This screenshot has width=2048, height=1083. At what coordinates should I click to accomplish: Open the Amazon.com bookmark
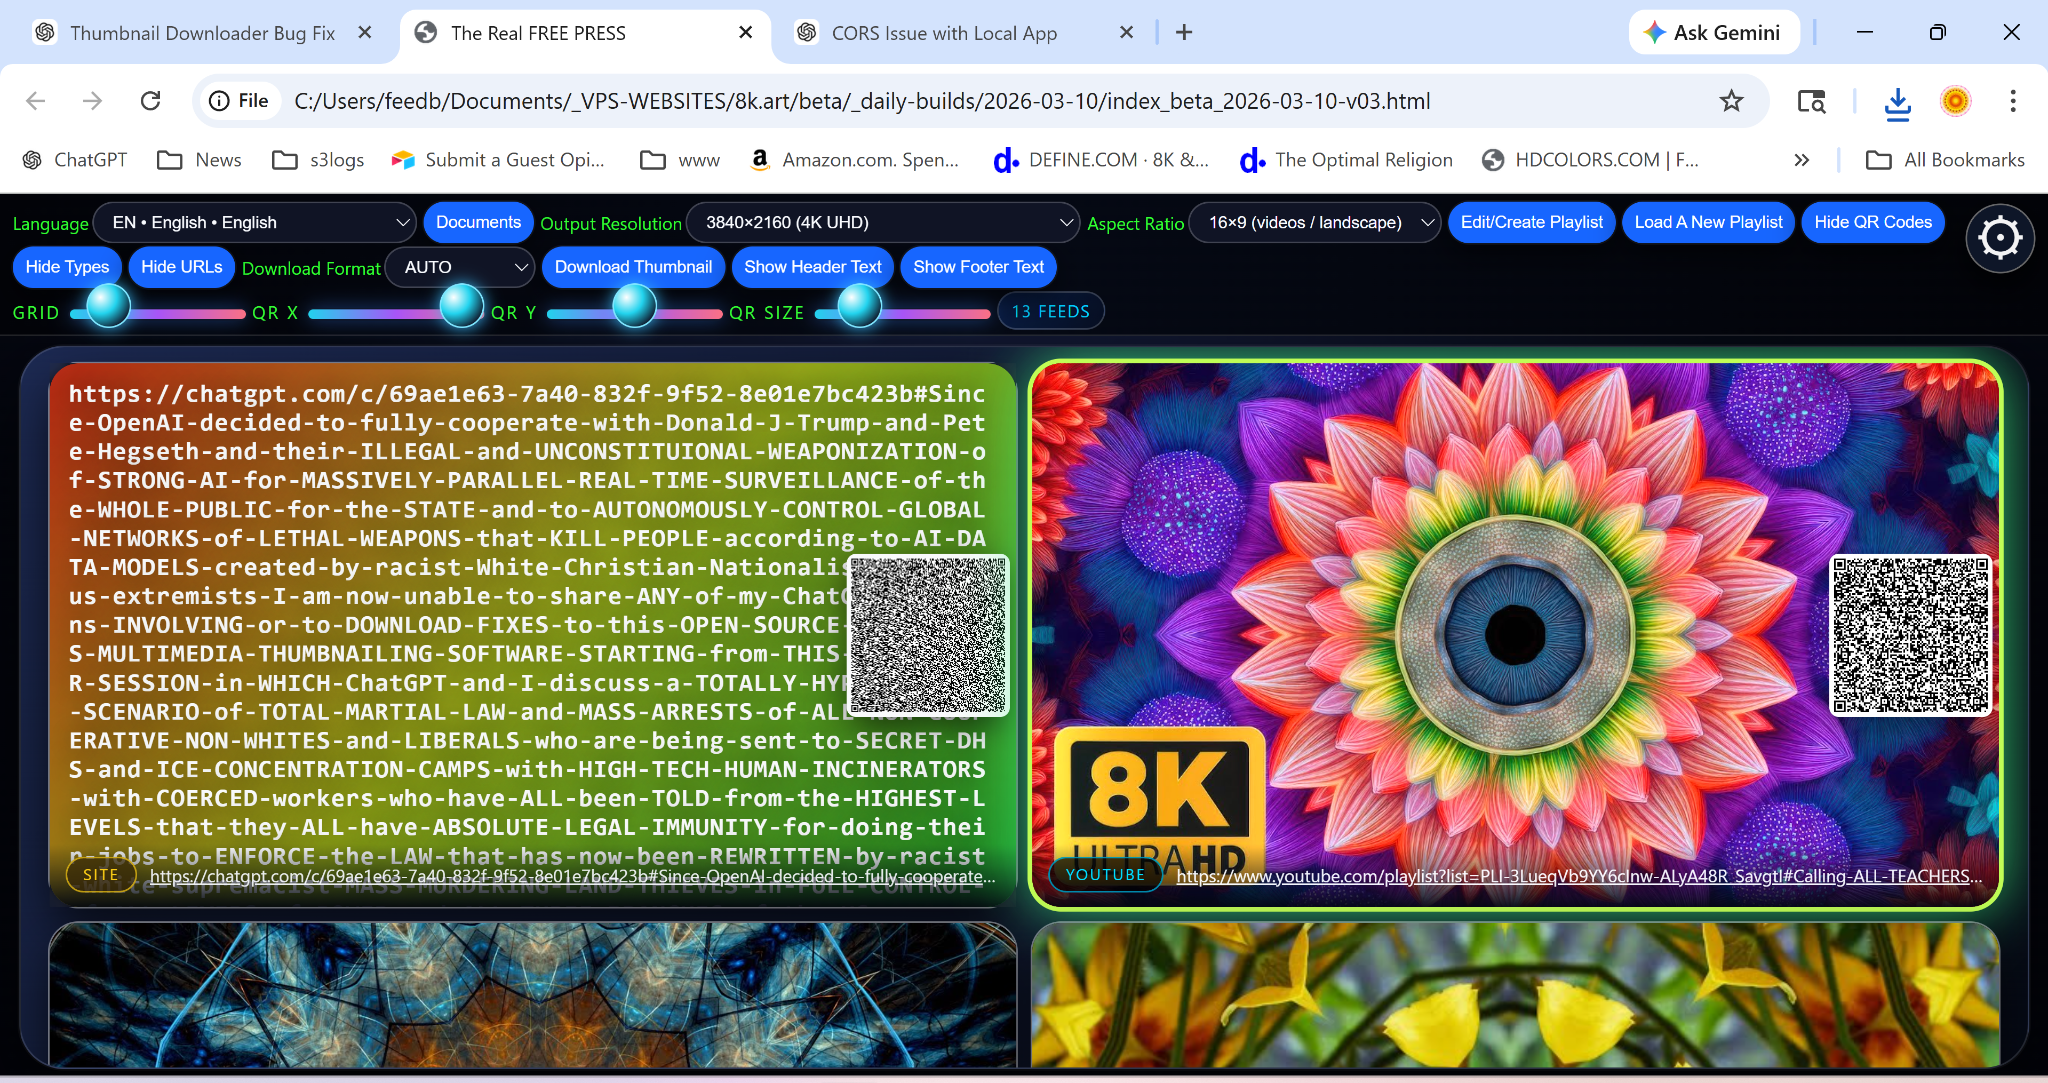point(855,160)
